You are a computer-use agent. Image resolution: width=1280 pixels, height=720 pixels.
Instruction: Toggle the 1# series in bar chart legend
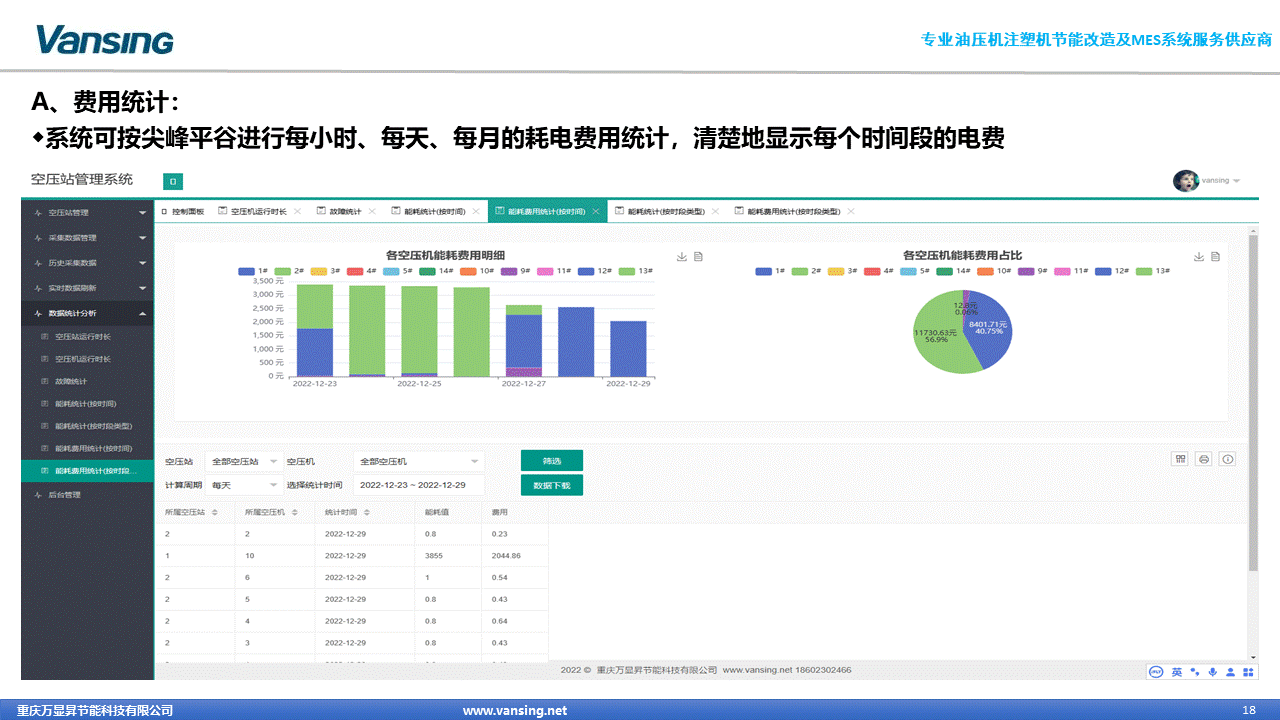click(x=254, y=271)
